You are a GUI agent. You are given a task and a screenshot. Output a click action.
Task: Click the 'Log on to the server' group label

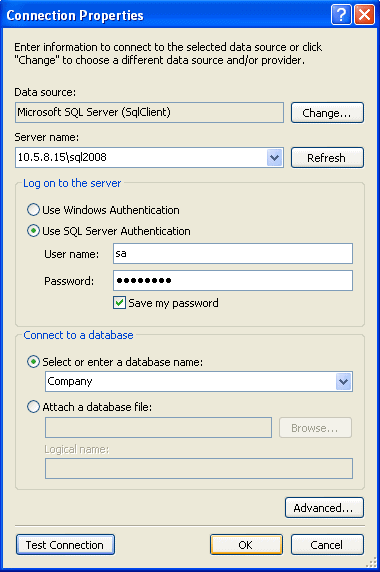72,183
